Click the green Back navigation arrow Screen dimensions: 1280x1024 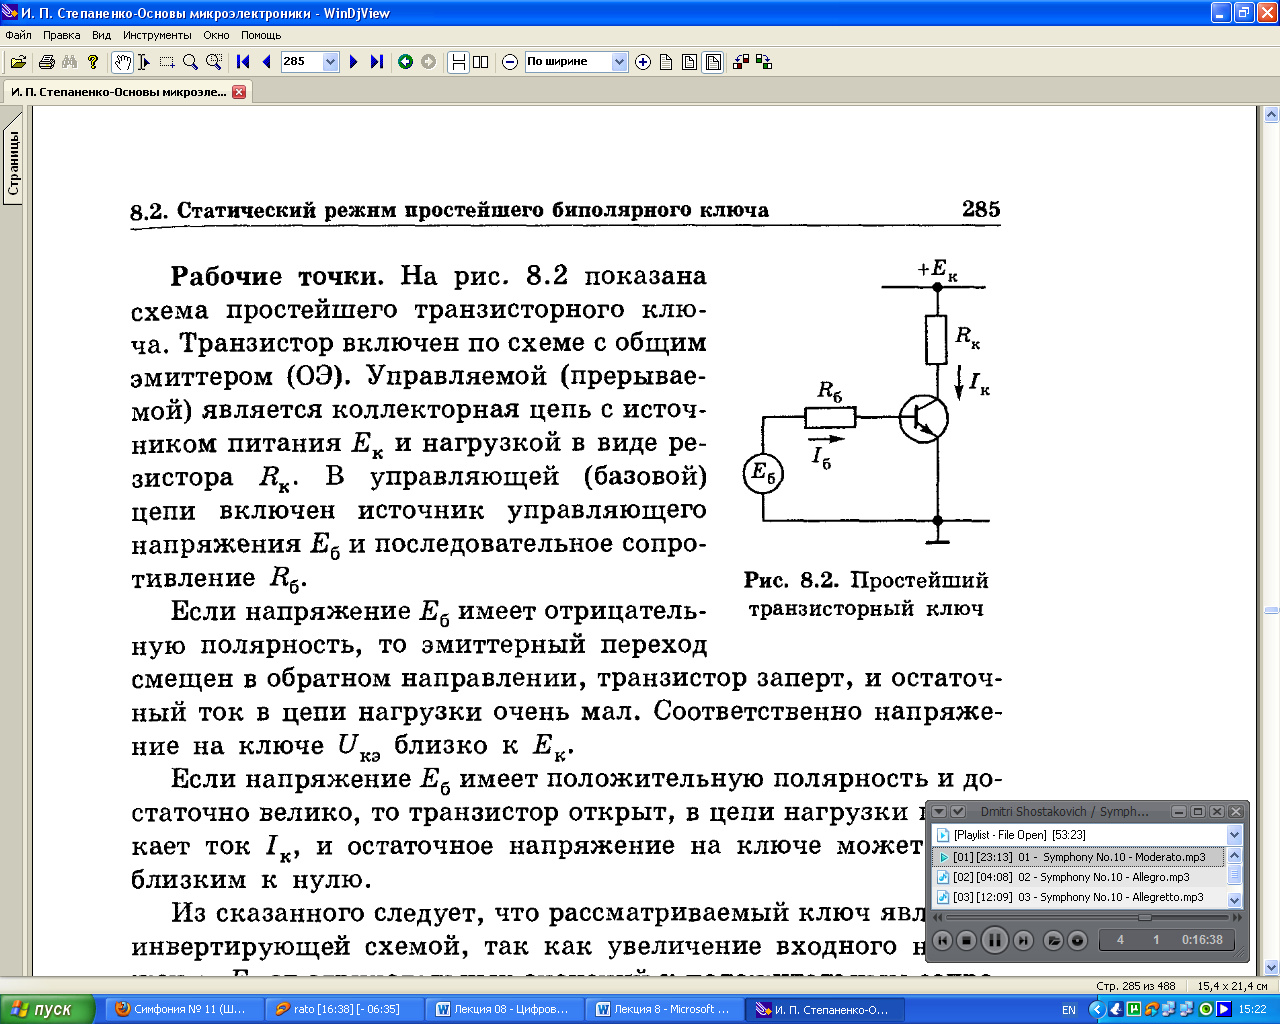(x=405, y=62)
